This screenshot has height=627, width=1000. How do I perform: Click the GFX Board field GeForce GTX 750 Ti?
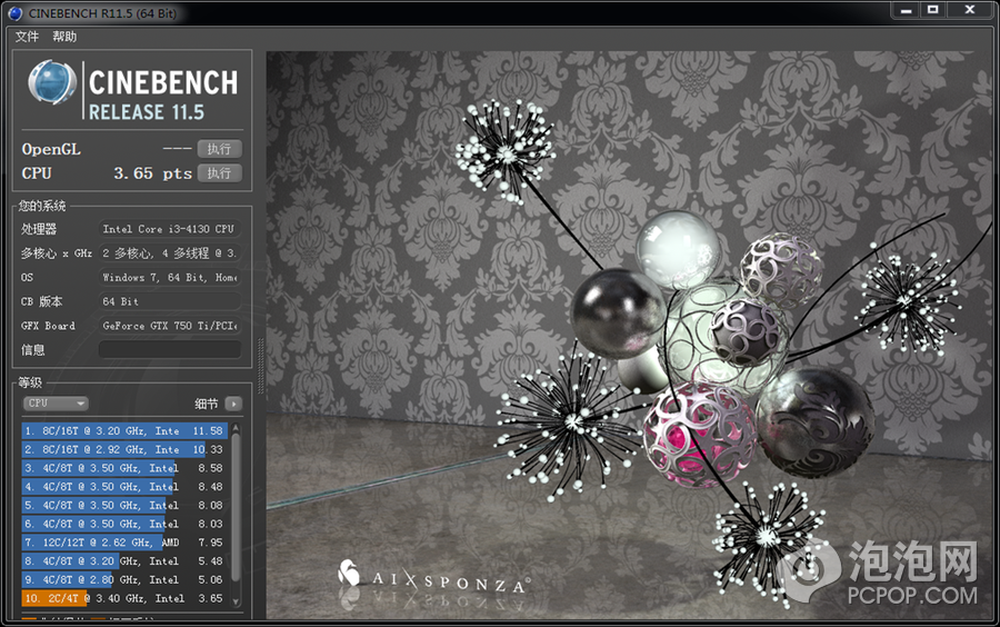[170, 325]
